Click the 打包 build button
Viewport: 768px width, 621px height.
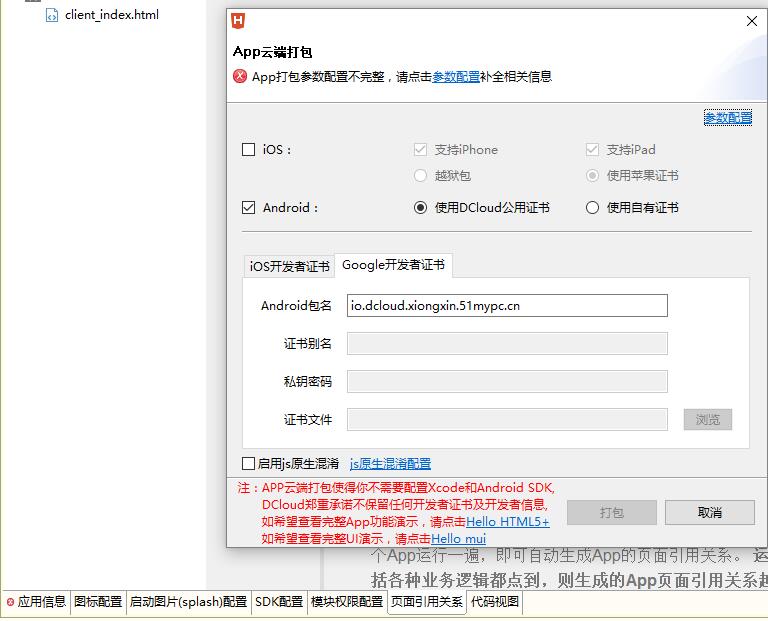612,512
